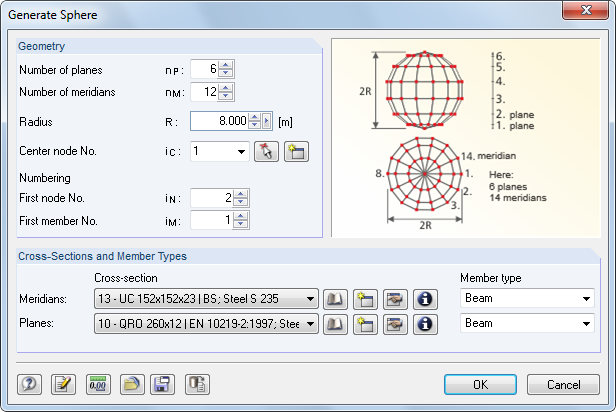Click the number of planes field
Viewport: 616px width, 412px height.
tap(204, 69)
